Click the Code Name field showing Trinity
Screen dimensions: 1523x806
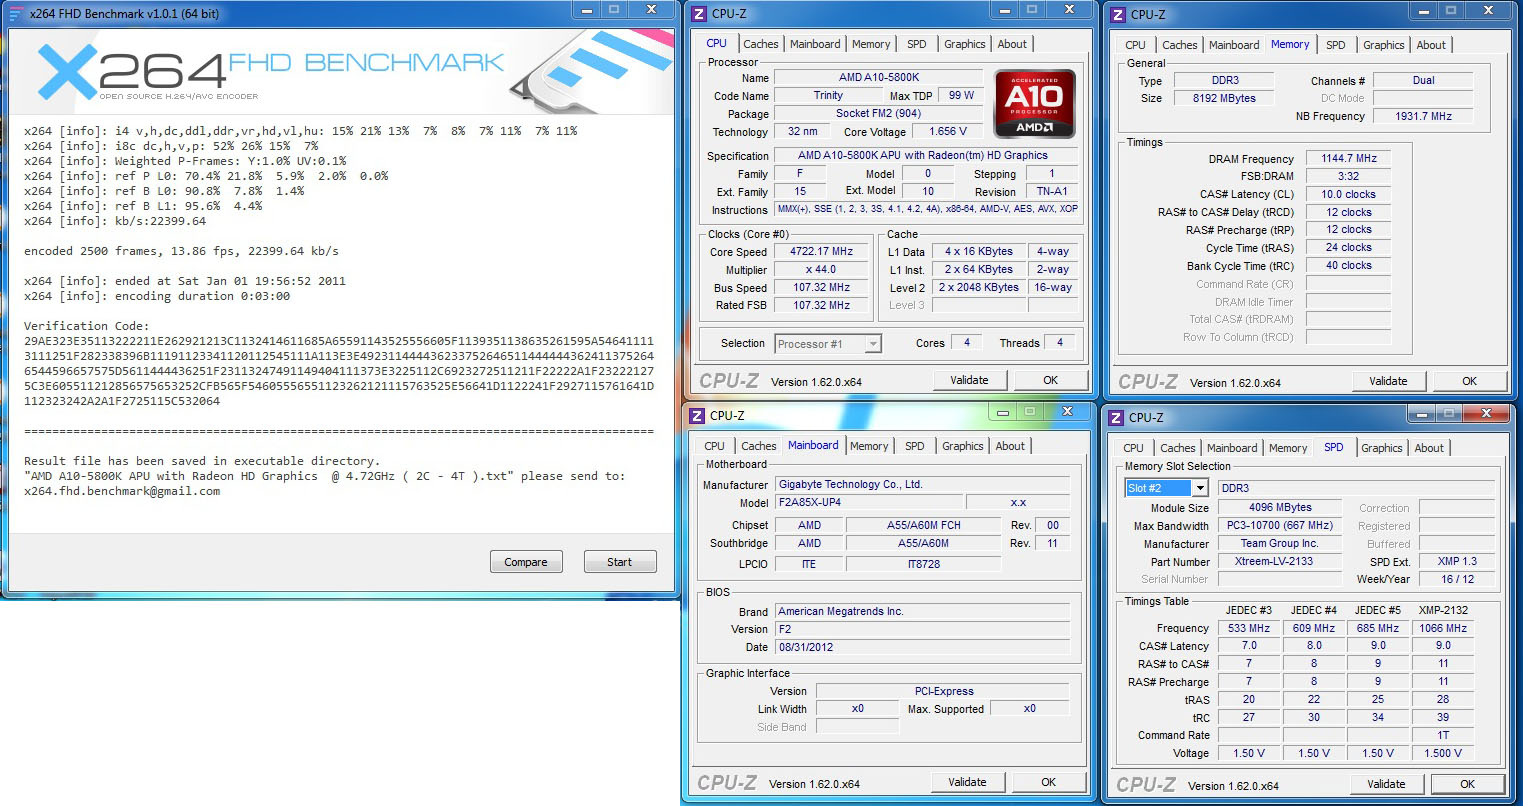click(x=828, y=95)
